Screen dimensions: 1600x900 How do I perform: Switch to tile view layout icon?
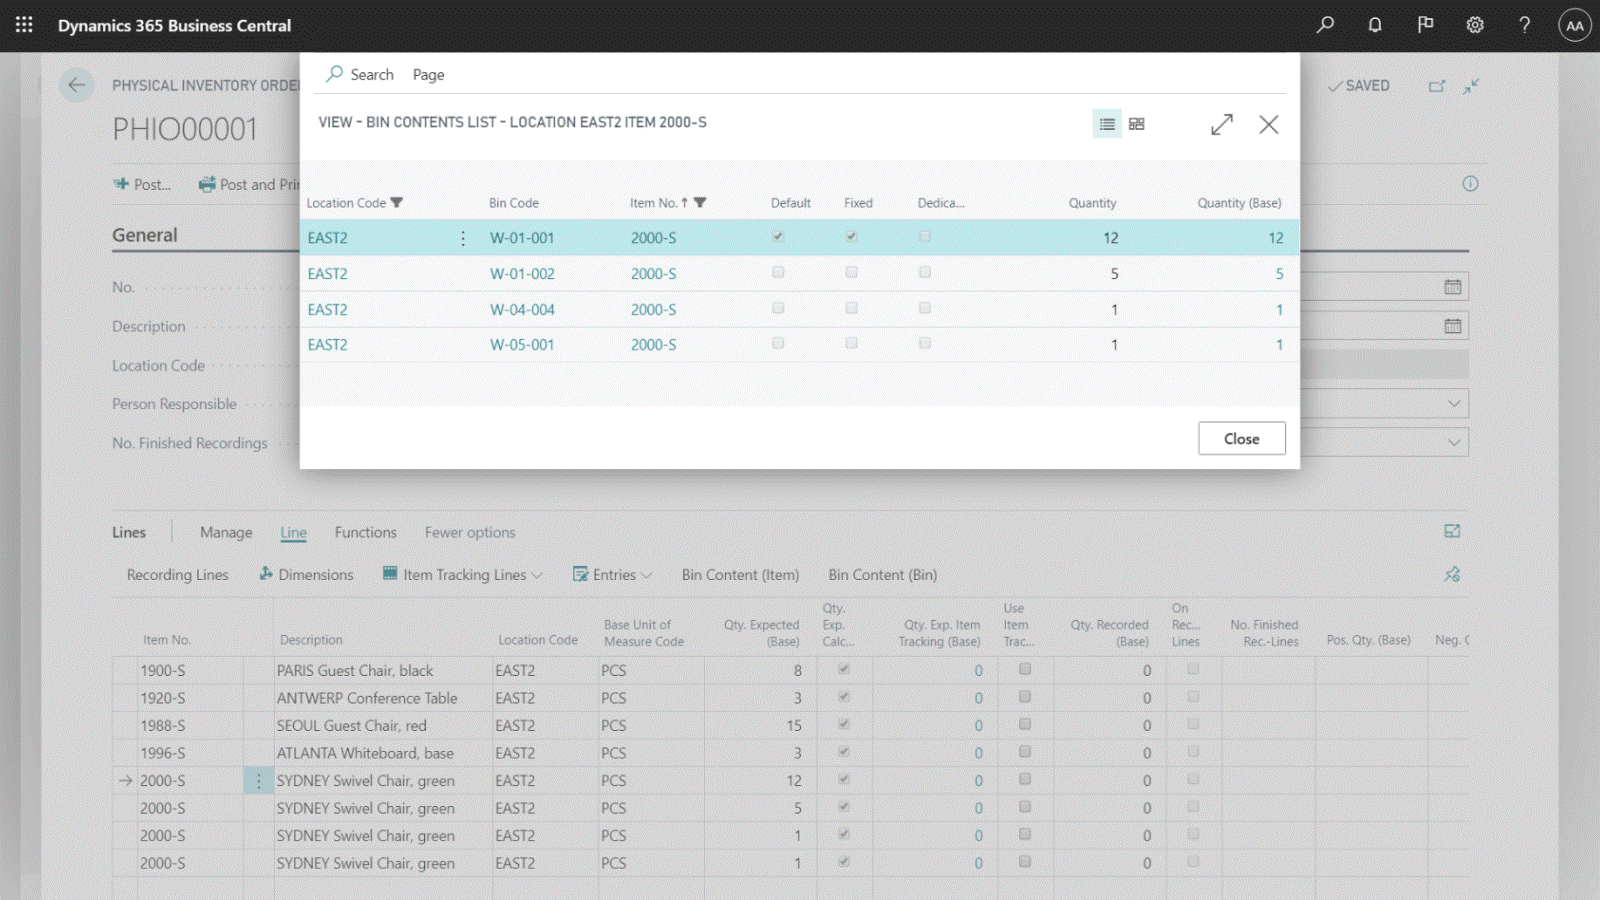[x=1137, y=124]
